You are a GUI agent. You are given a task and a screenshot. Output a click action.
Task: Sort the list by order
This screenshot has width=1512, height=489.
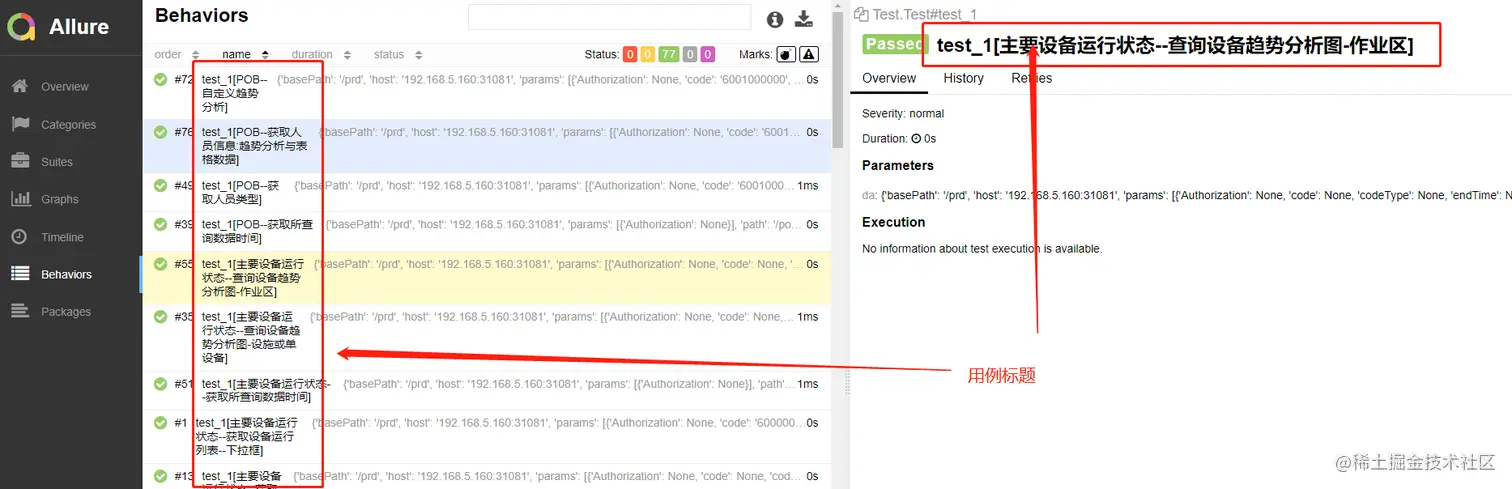(x=177, y=55)
